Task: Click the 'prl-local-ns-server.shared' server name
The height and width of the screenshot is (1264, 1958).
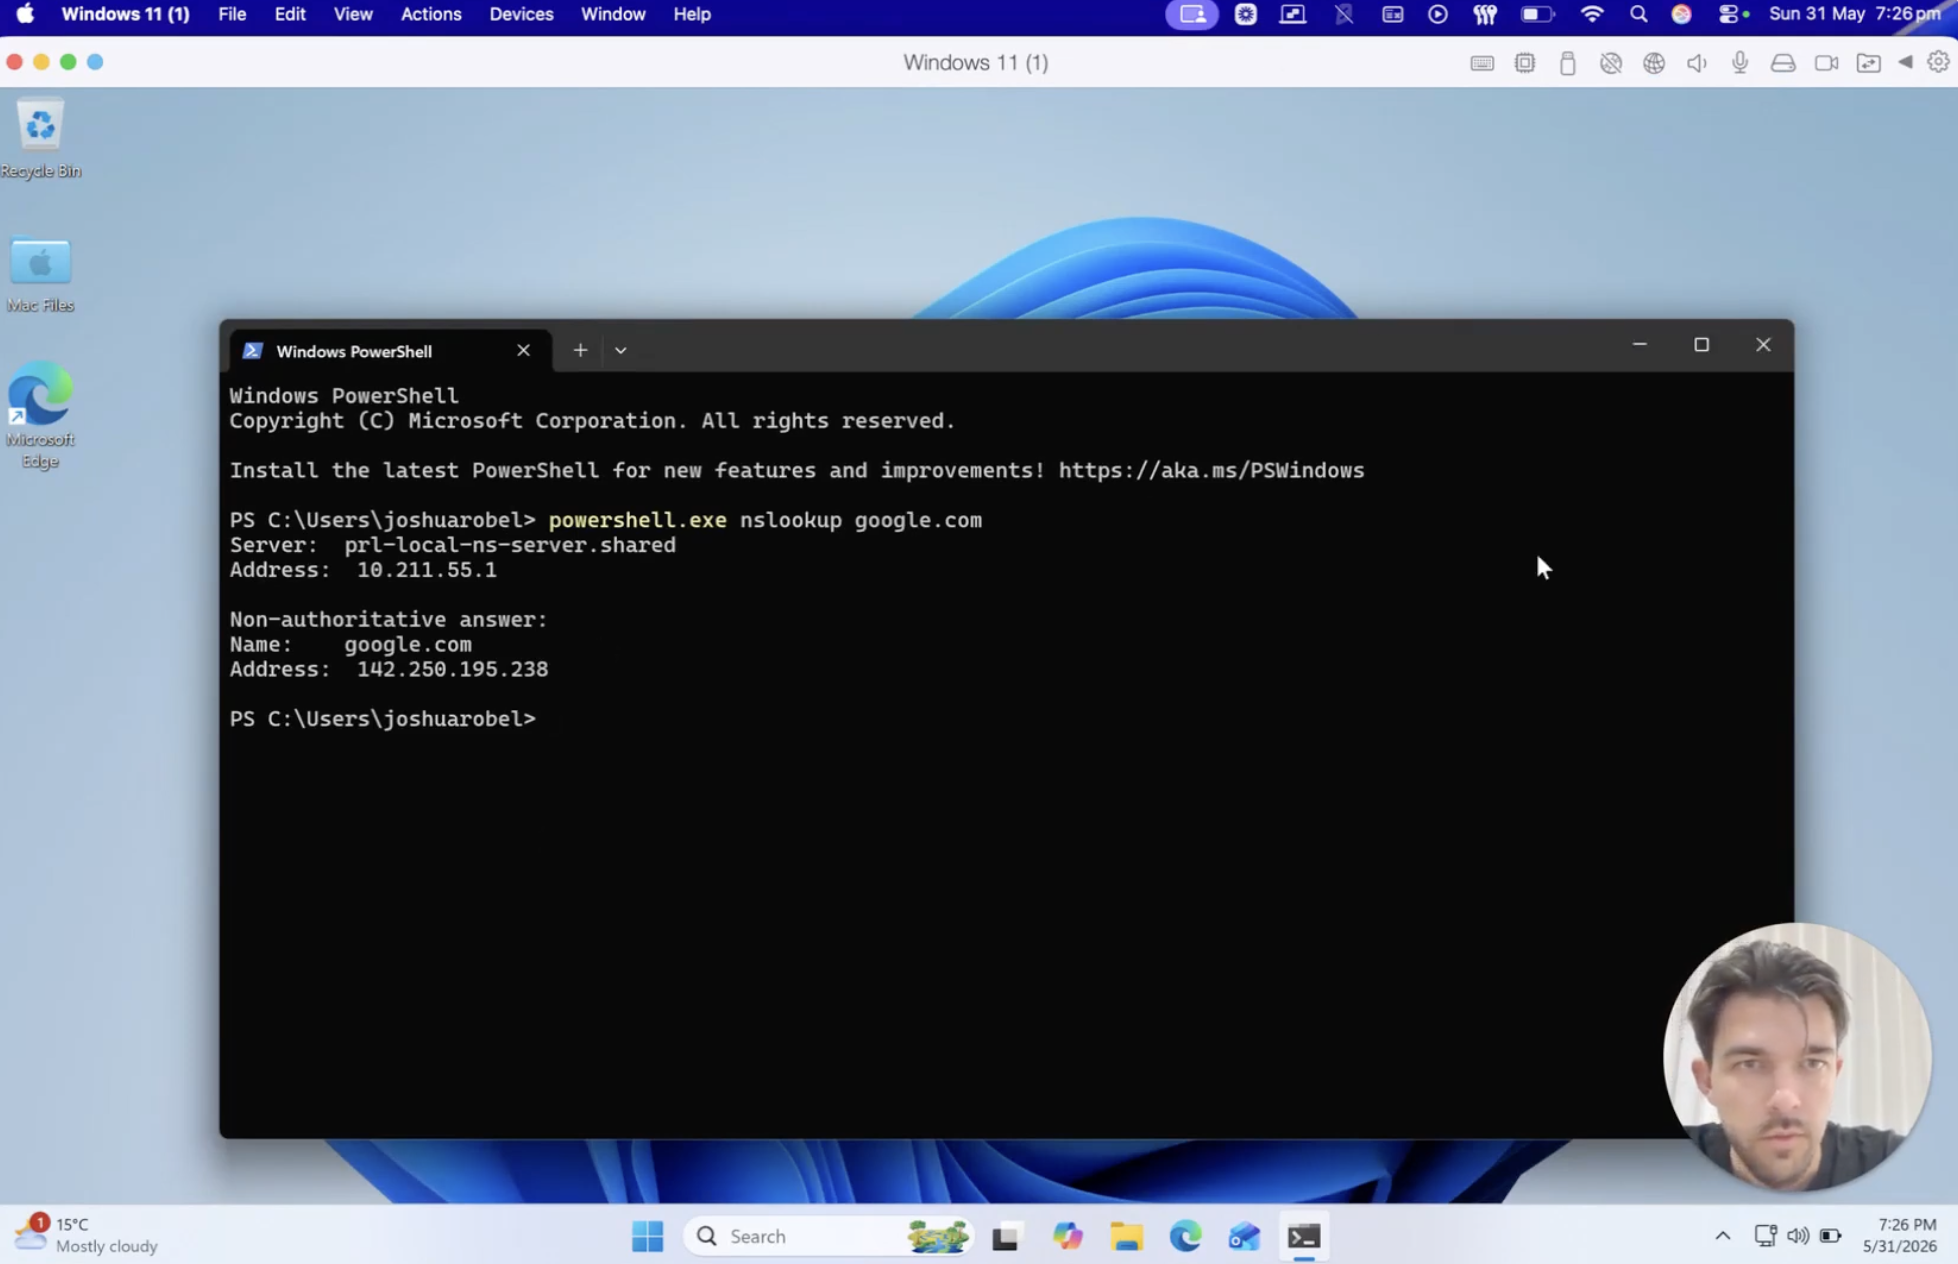Action: coord(510,545)
